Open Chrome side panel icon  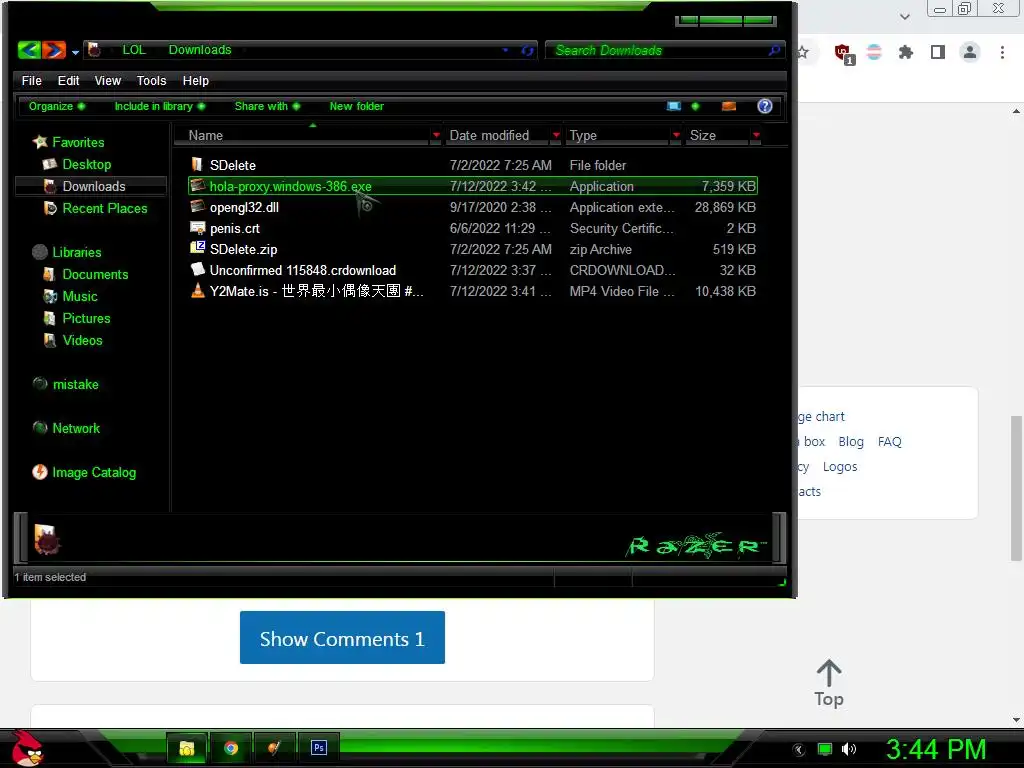[938, 52]
